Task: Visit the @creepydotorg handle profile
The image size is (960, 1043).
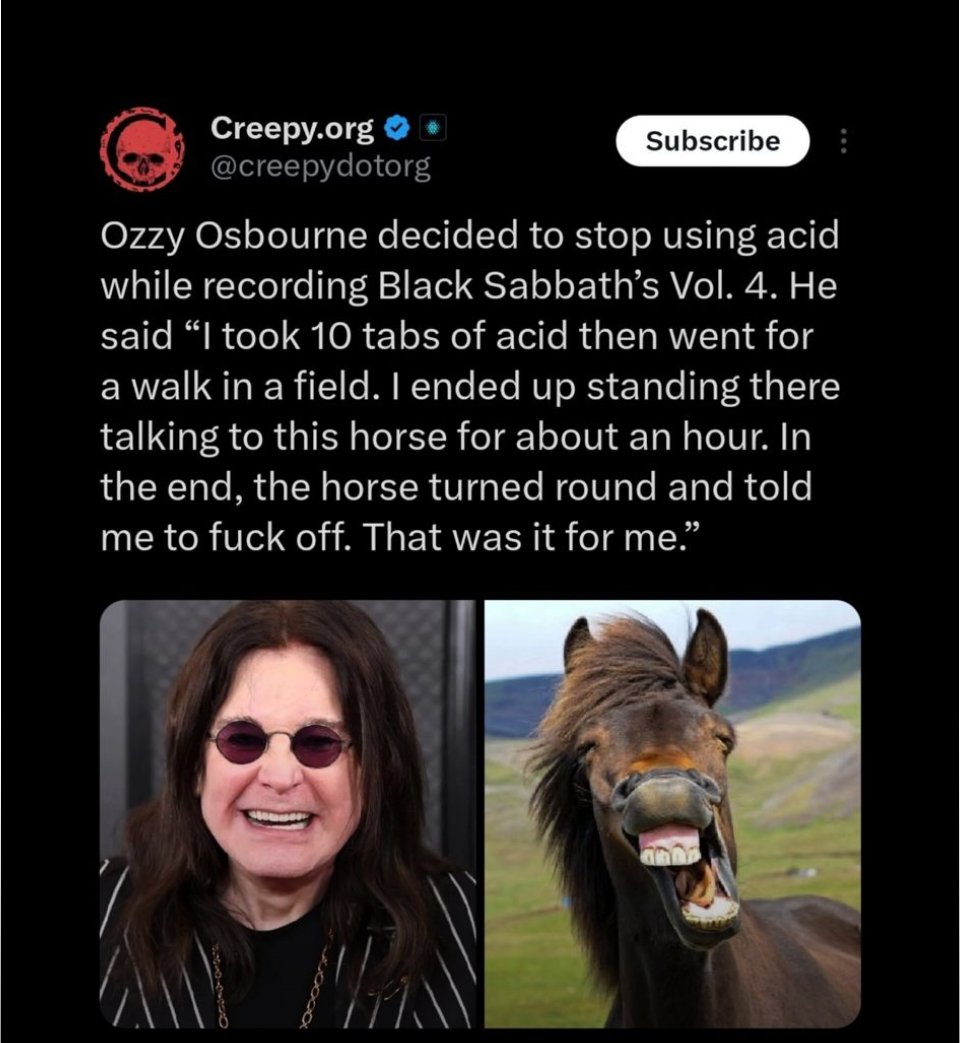Action: click(x=321, y=167)
